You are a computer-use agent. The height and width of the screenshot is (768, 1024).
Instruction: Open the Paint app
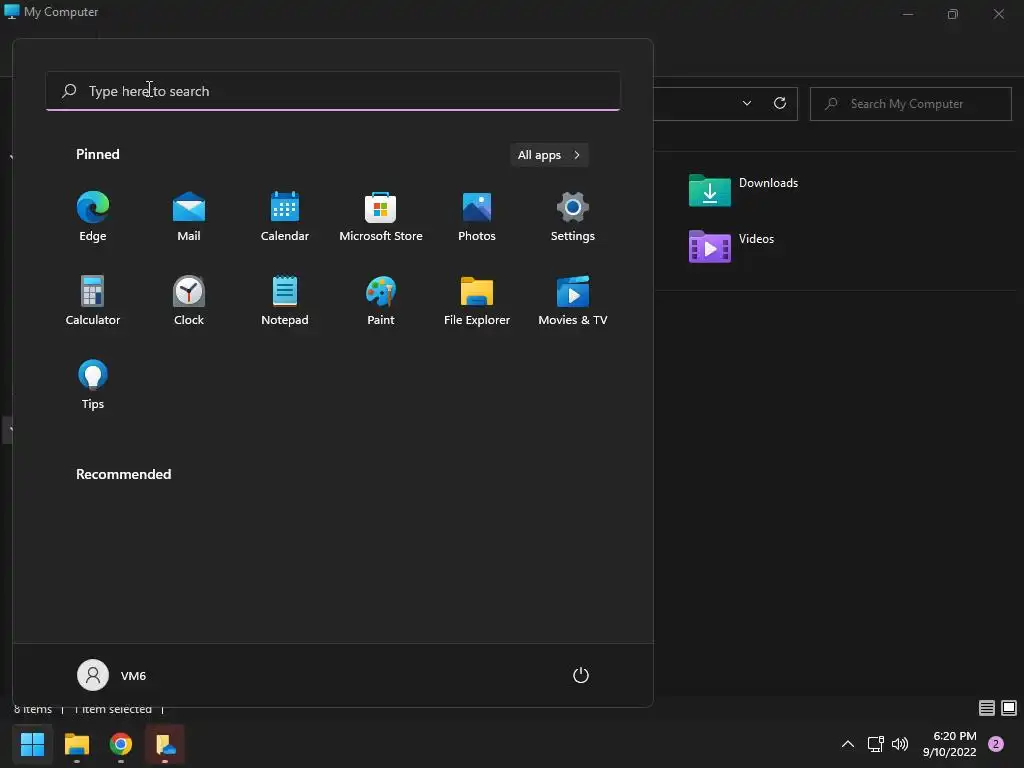[x=381, y=300]
